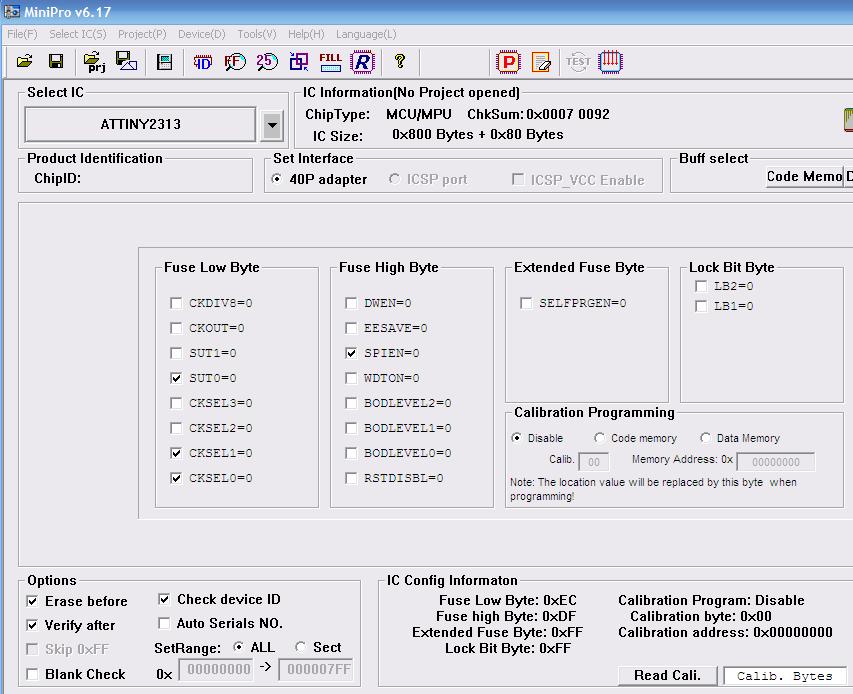Enable the Auto Serials NO. option
The image size is (853, 694).
(x=164, y=623)
